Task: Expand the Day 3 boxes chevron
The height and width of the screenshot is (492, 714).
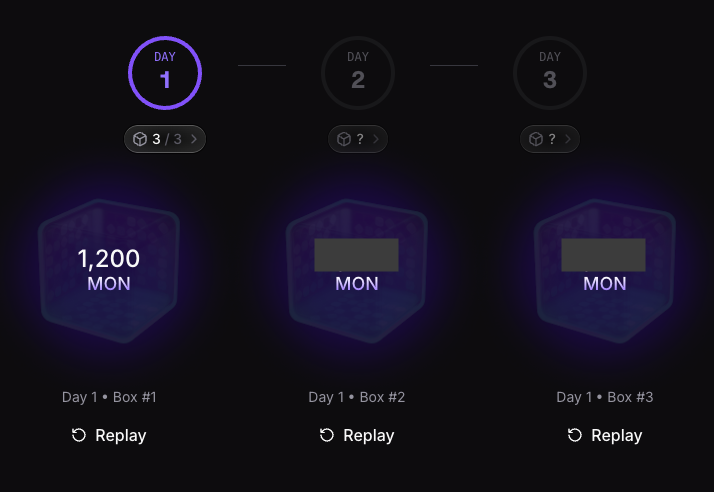Action: 567,139
